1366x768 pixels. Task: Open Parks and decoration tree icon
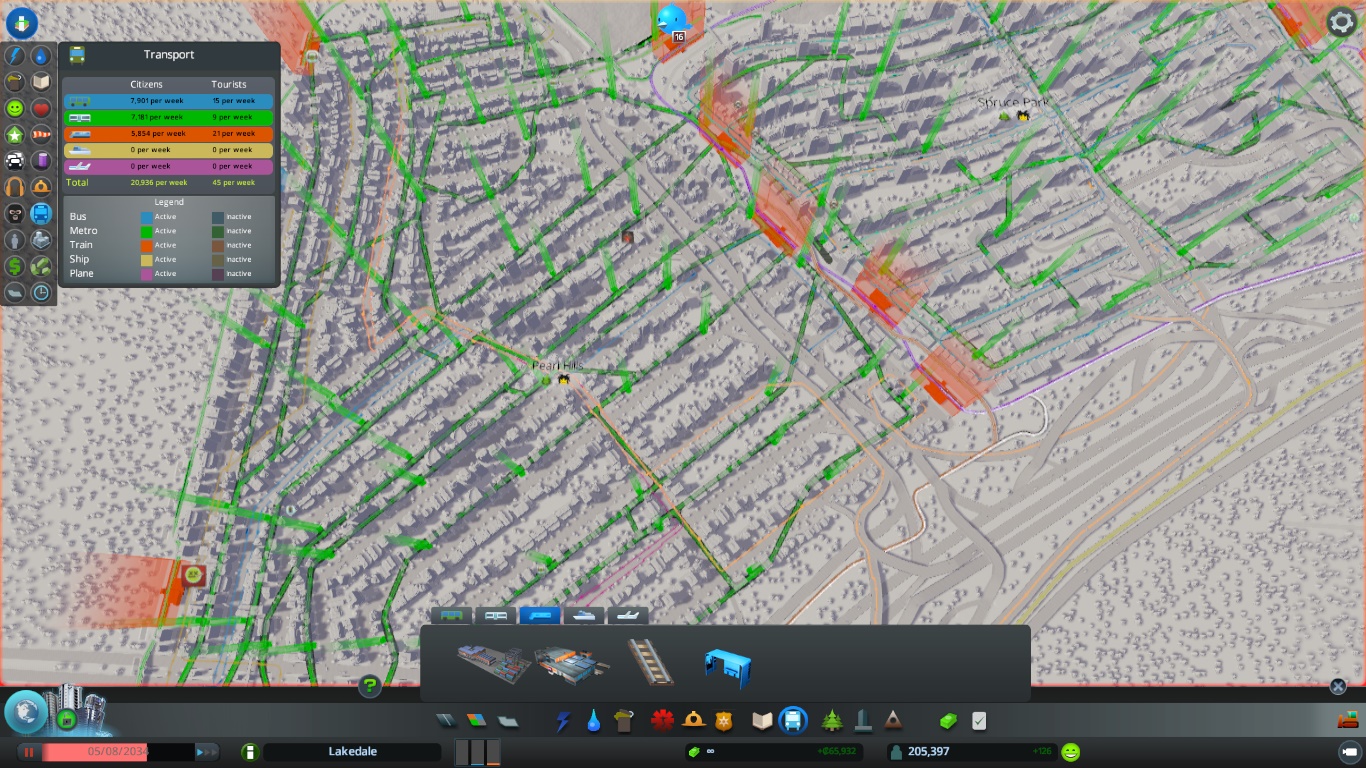(831, 720)
